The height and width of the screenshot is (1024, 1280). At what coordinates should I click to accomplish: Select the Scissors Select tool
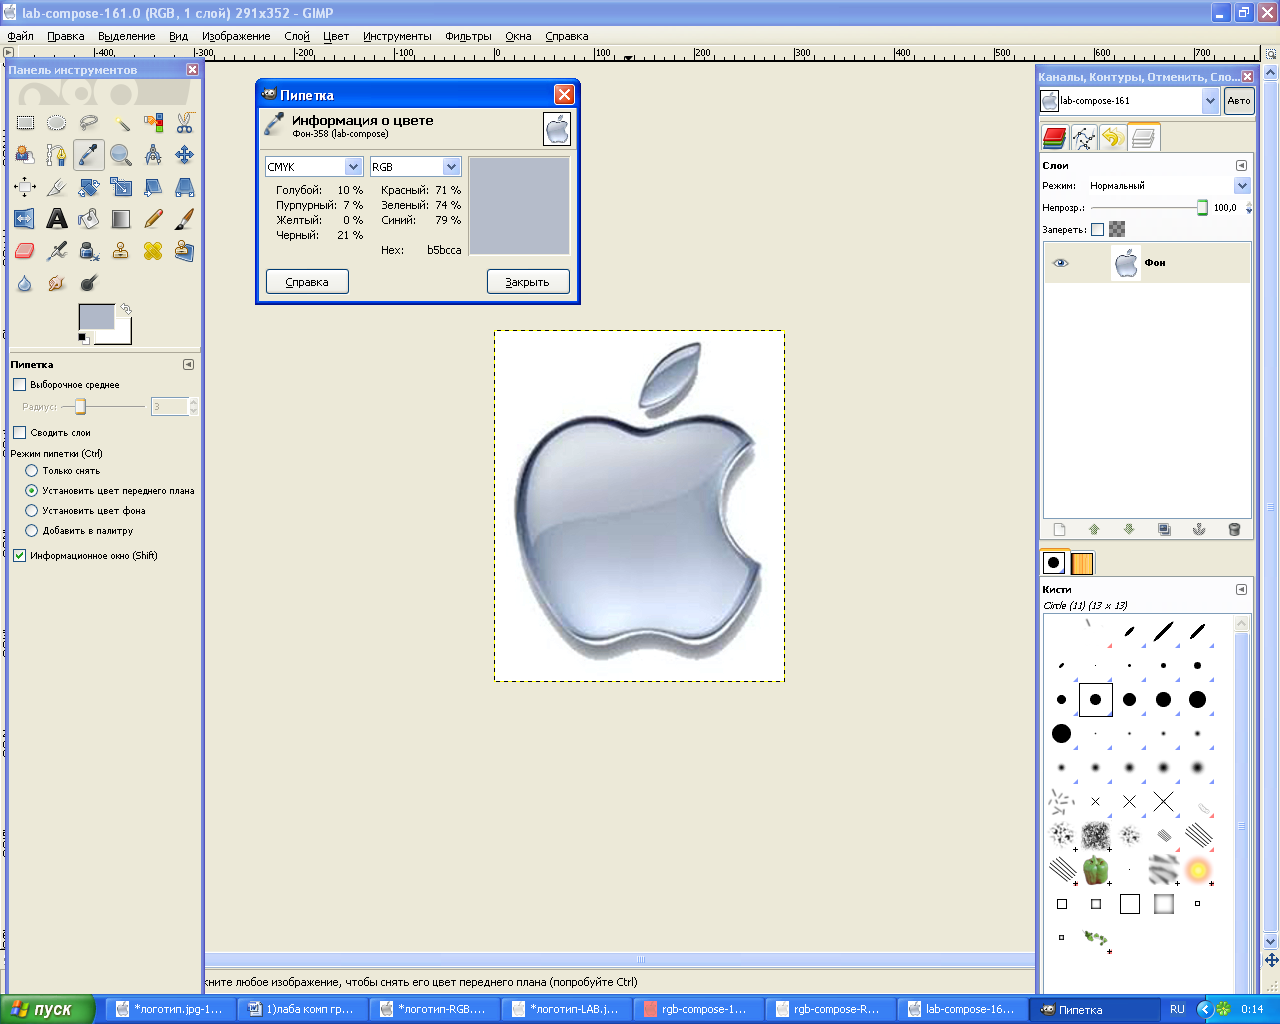(x=185, y=123)
